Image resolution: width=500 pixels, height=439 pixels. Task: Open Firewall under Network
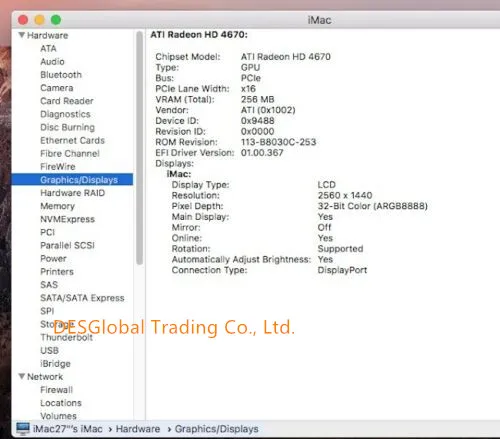tap(56, 390)
